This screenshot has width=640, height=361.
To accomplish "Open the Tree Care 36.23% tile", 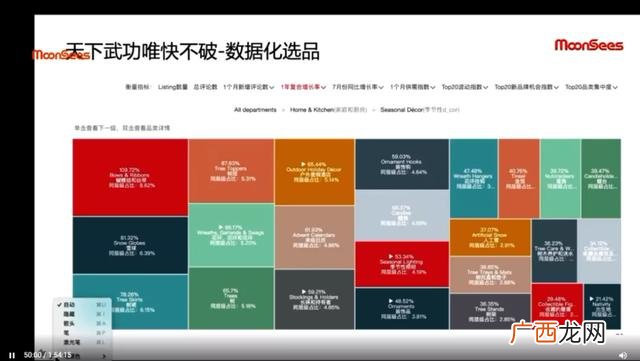I will point(554,251).
